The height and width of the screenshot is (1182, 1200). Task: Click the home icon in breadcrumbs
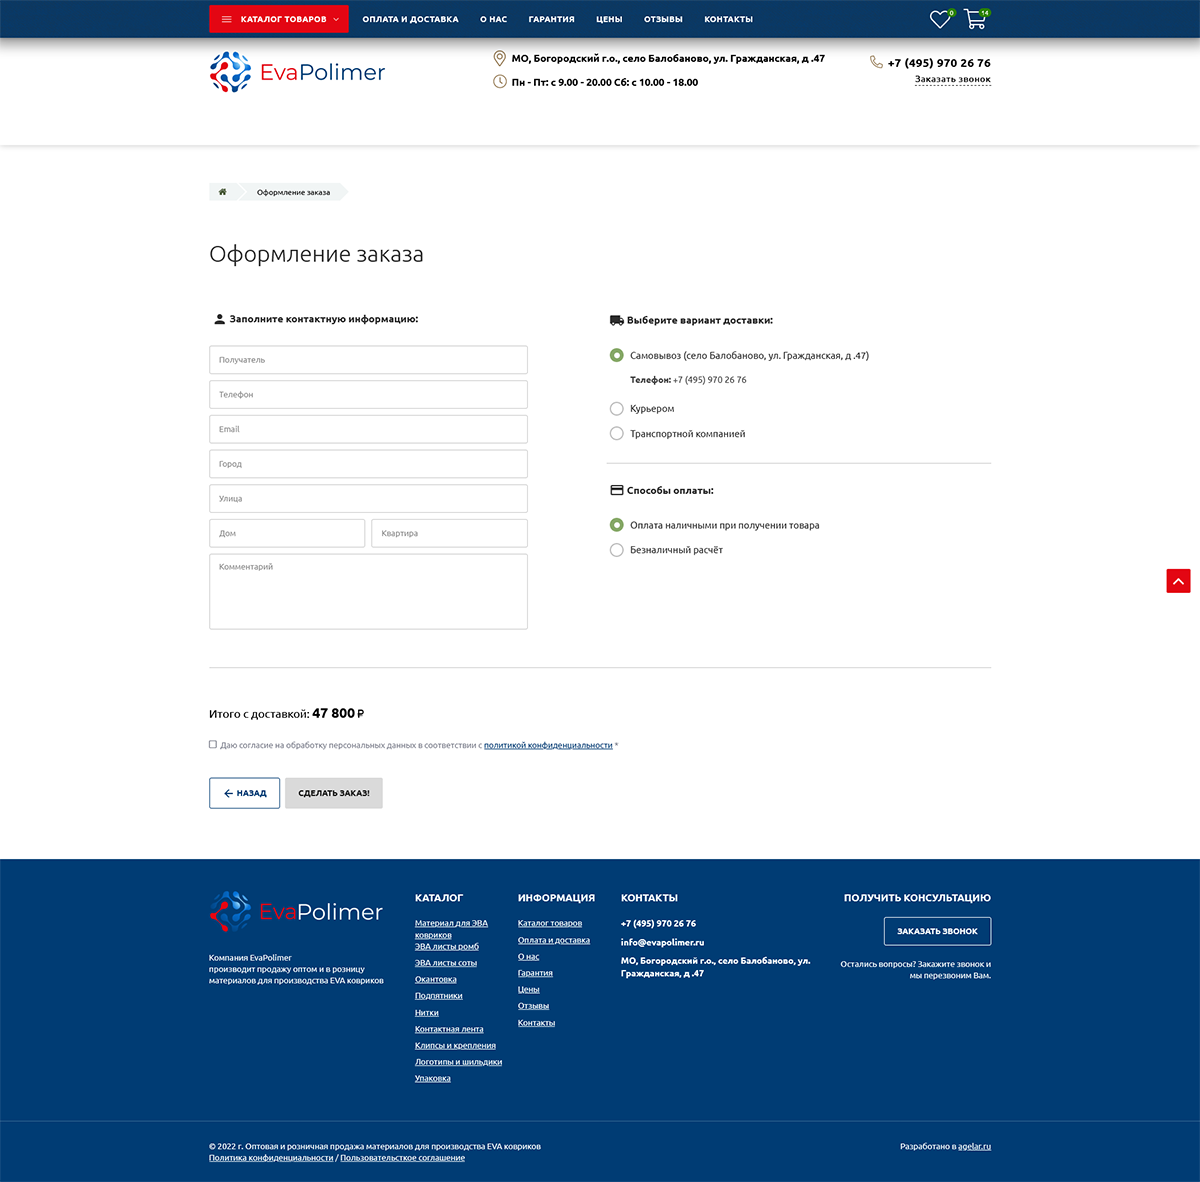pos(222,192)
